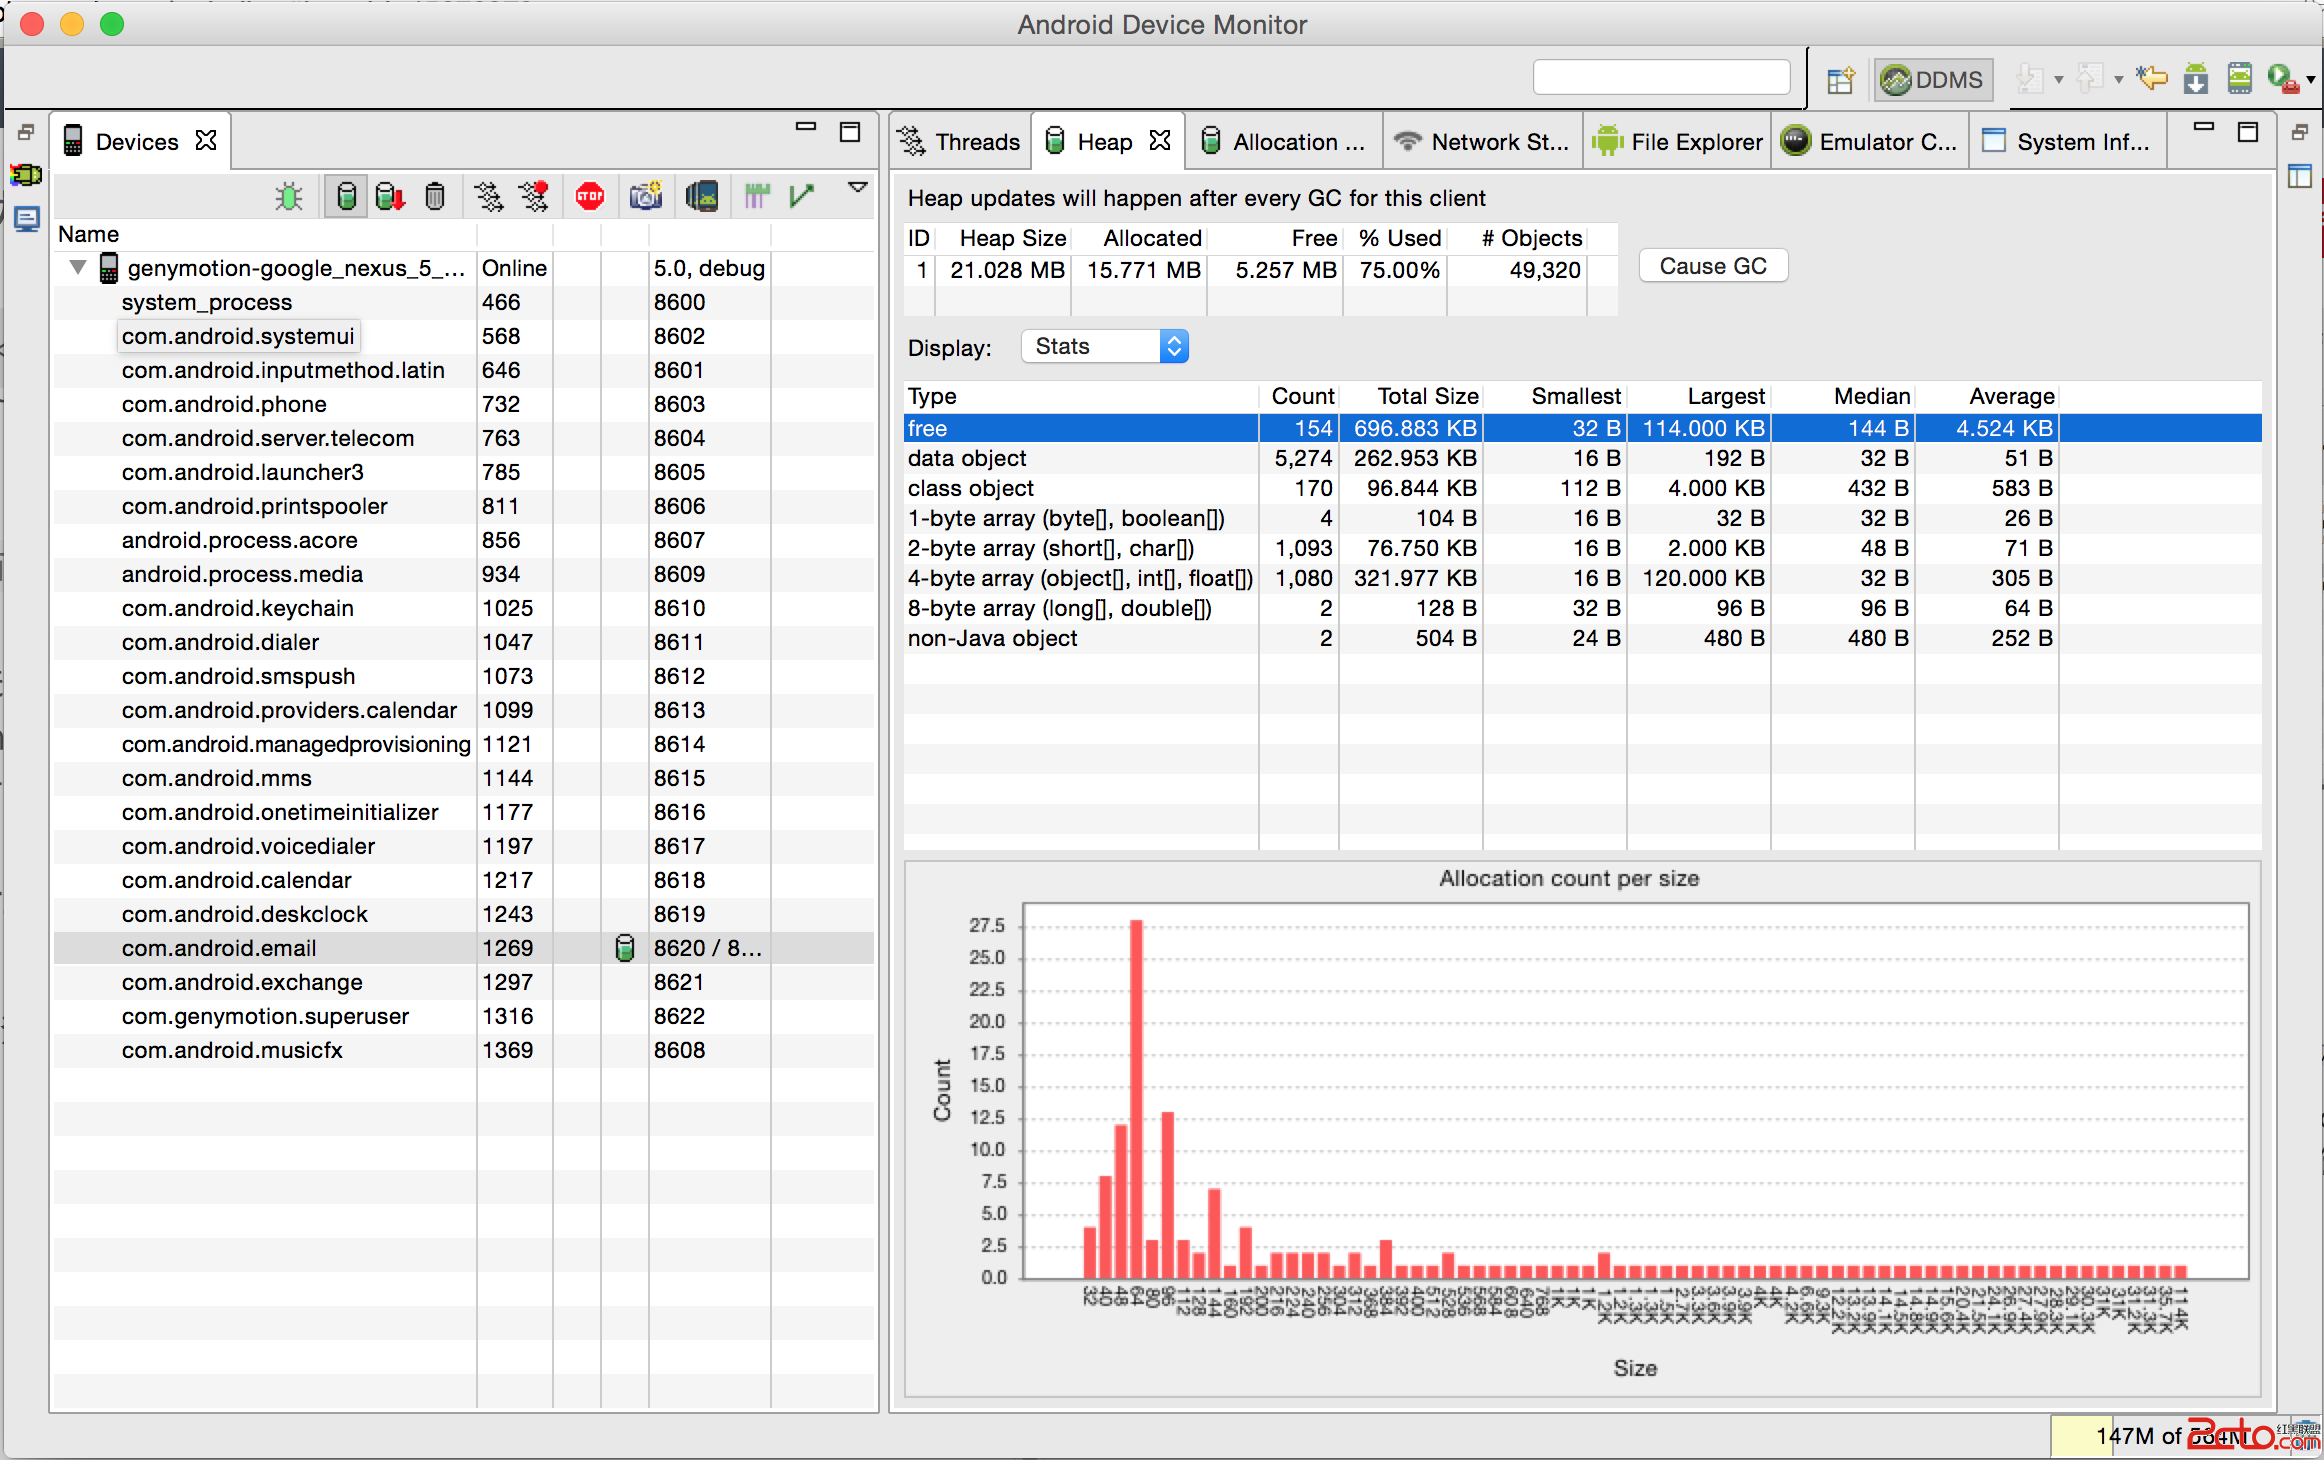
Task: Switch to the File Explorer tab
Action: click(x=1678, y=142)
